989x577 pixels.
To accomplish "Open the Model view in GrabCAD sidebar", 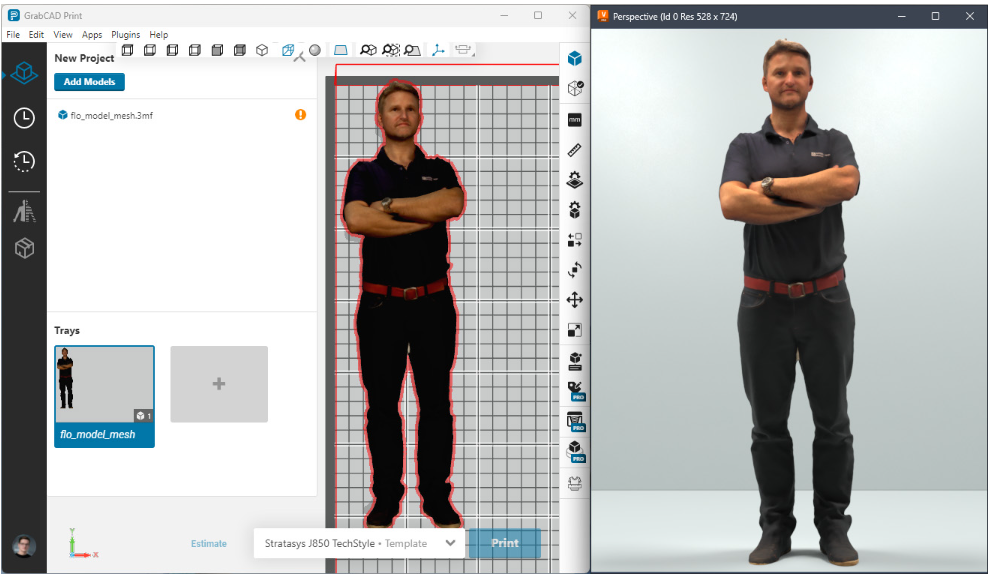I will click(24, 73).
